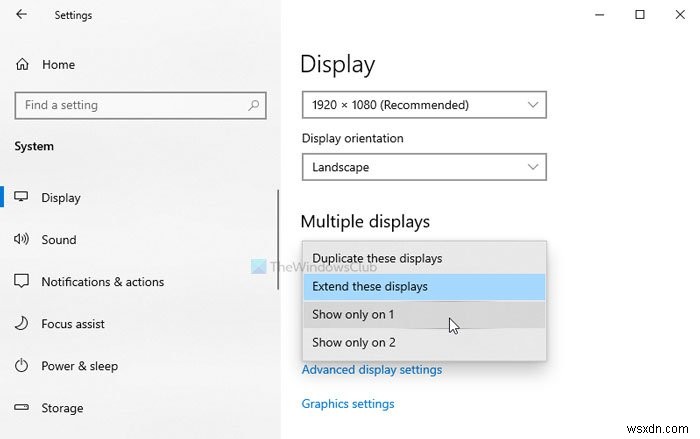
Task: Maximize the Settings window
Action: pyautogui.click(x=640, y=14)
